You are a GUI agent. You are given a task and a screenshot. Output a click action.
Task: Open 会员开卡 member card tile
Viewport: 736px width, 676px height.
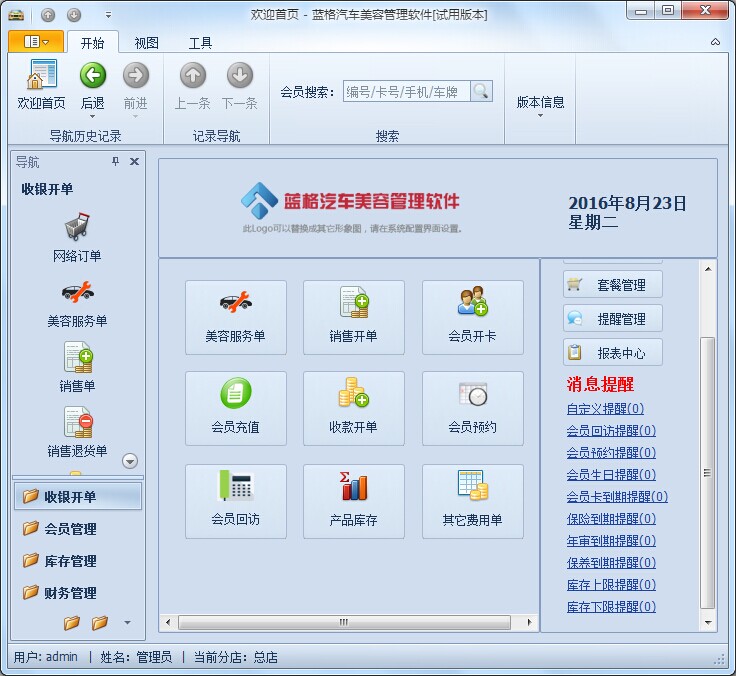point(472,317)
